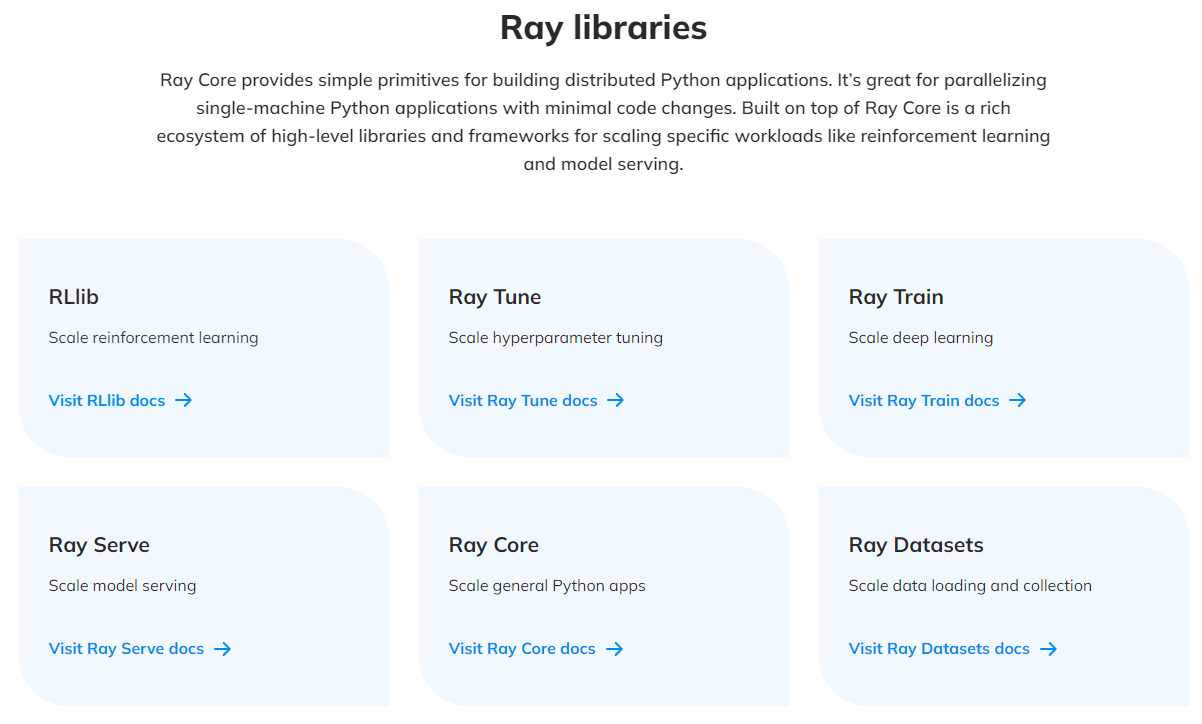
Task: Open the Visit RLlib docs link
Action: pos(107,400)
